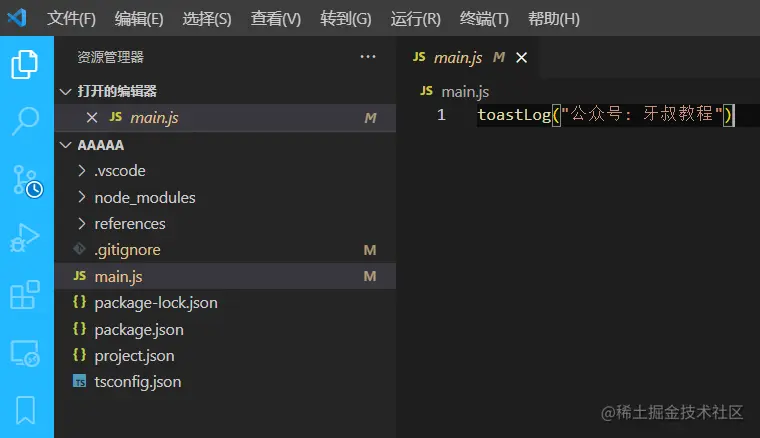Screen dimensions: 760x438
Task: Open the Extensions view
Action: 24,295
